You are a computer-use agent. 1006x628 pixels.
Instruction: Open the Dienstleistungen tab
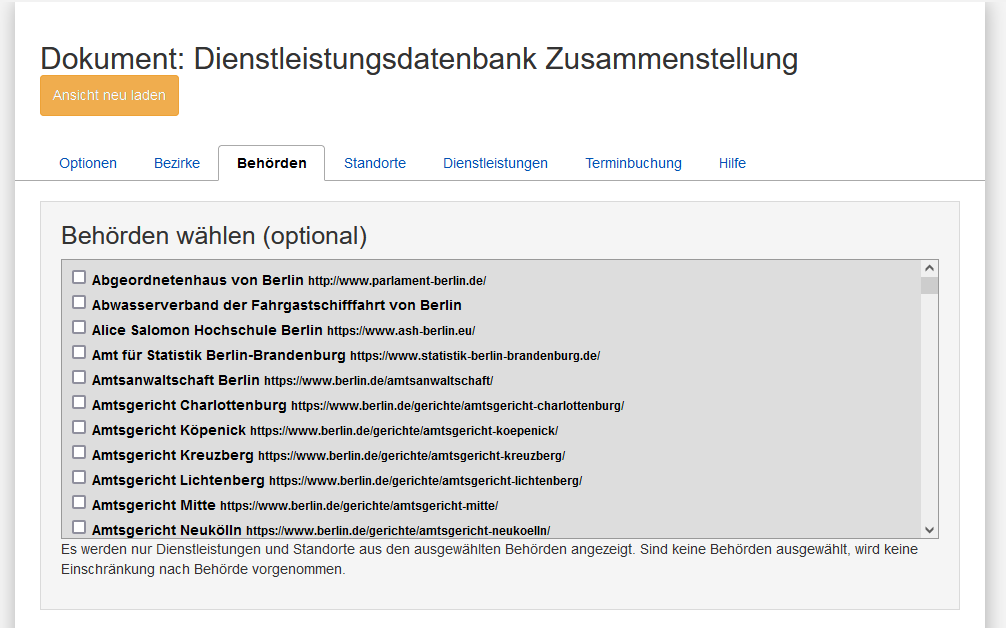click(x=495, y=163)
